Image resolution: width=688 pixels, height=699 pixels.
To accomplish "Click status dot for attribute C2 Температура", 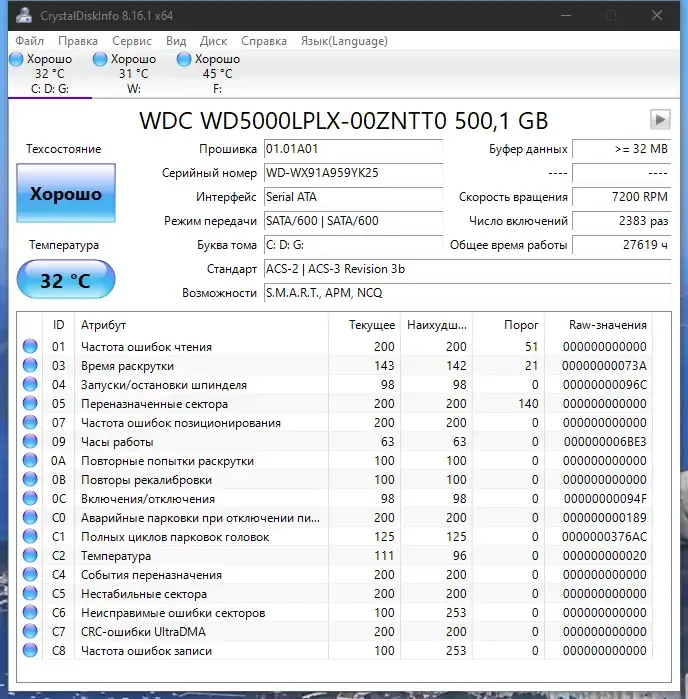I will pos(30,555).
